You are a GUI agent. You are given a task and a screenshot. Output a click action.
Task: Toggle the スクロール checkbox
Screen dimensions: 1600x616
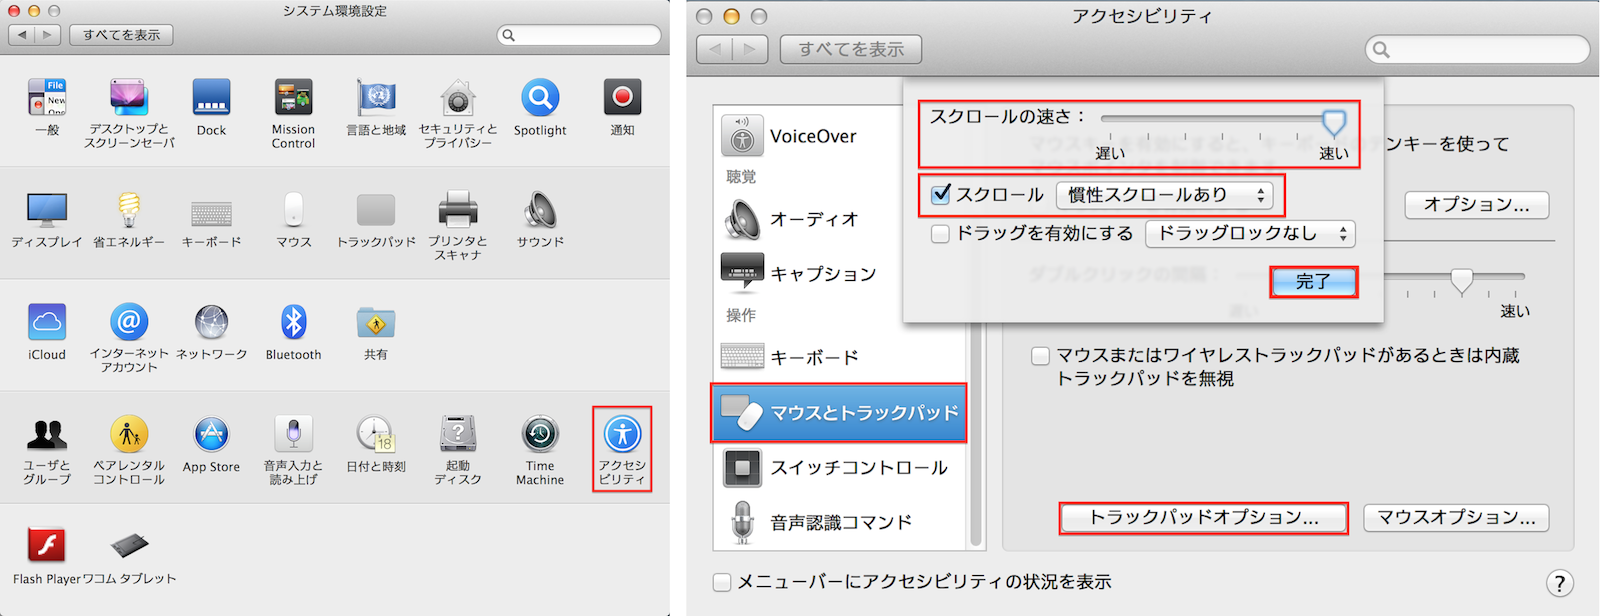pos(941,194)
